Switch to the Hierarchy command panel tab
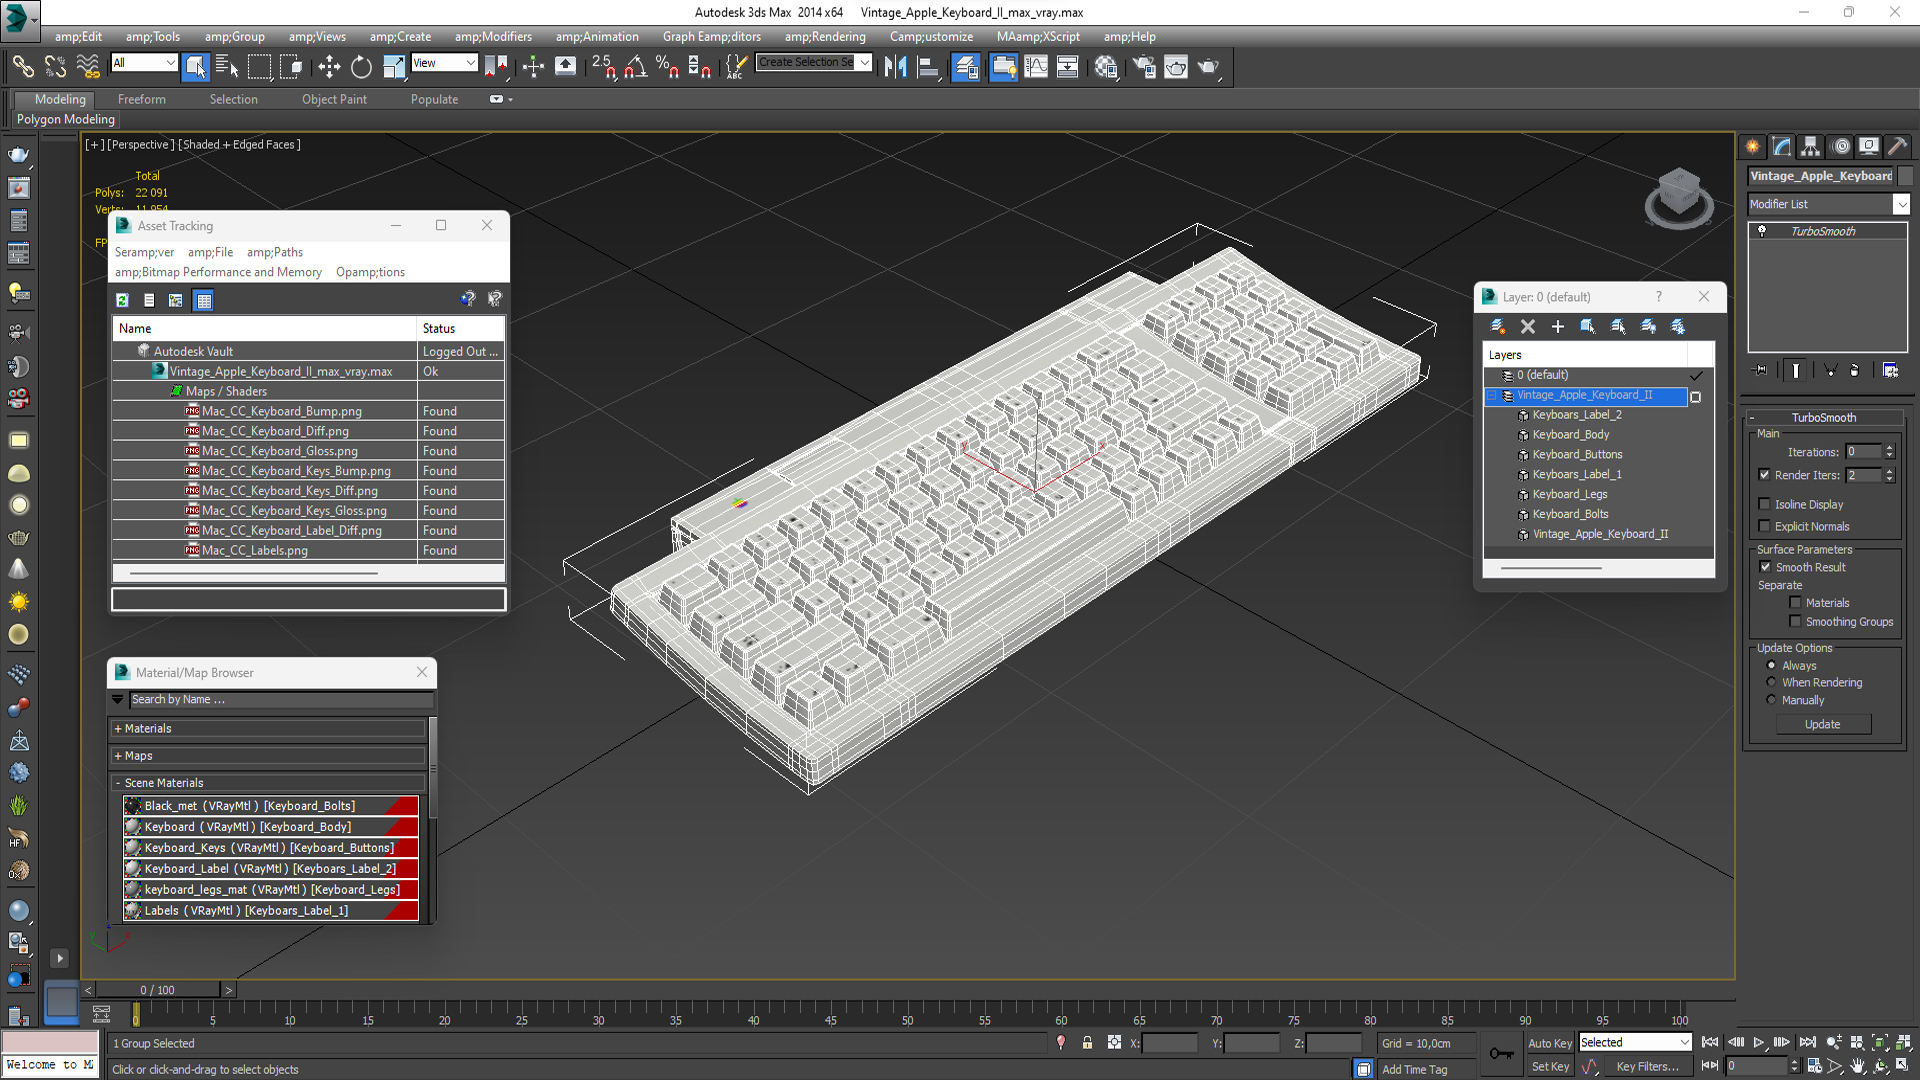The height and width of the screenshot is (1080, 1920). 1810,147
